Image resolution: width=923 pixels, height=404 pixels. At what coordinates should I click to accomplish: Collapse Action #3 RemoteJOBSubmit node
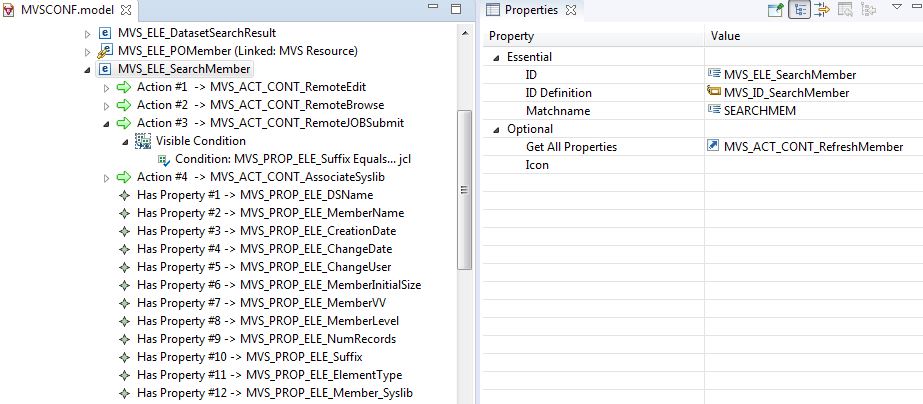tap(107, 124)
